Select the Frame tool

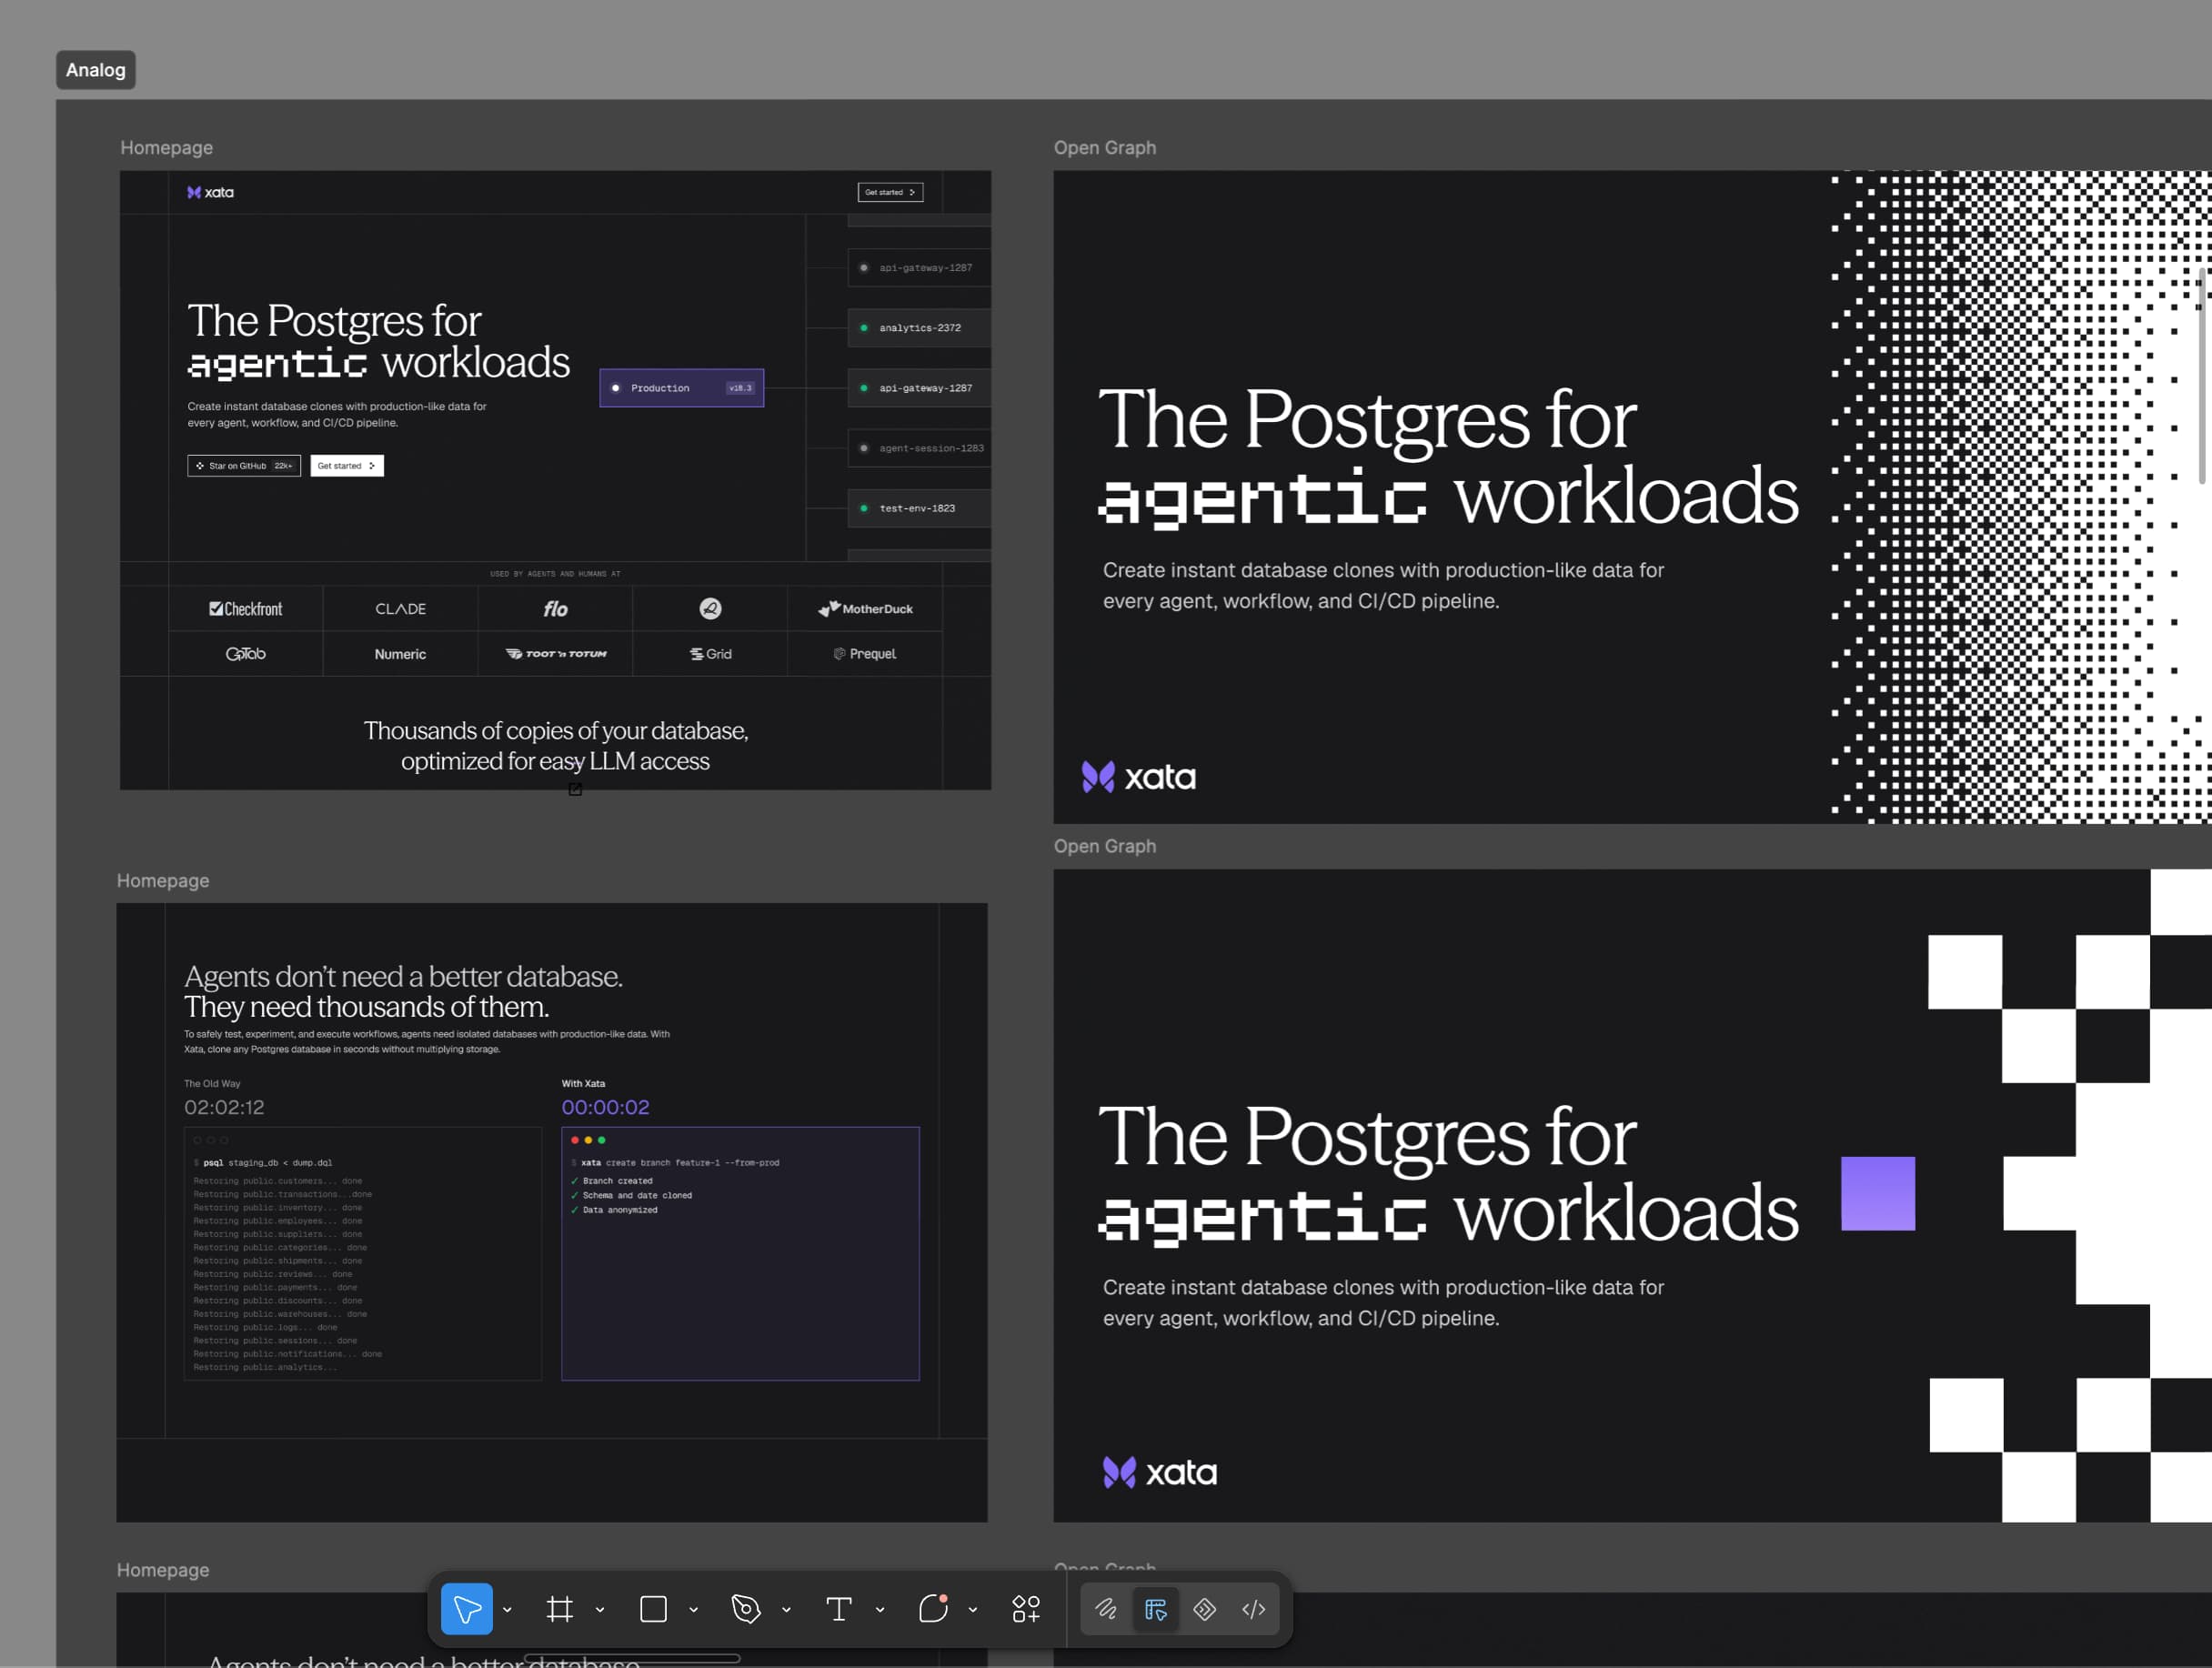tap(560, 1609)
